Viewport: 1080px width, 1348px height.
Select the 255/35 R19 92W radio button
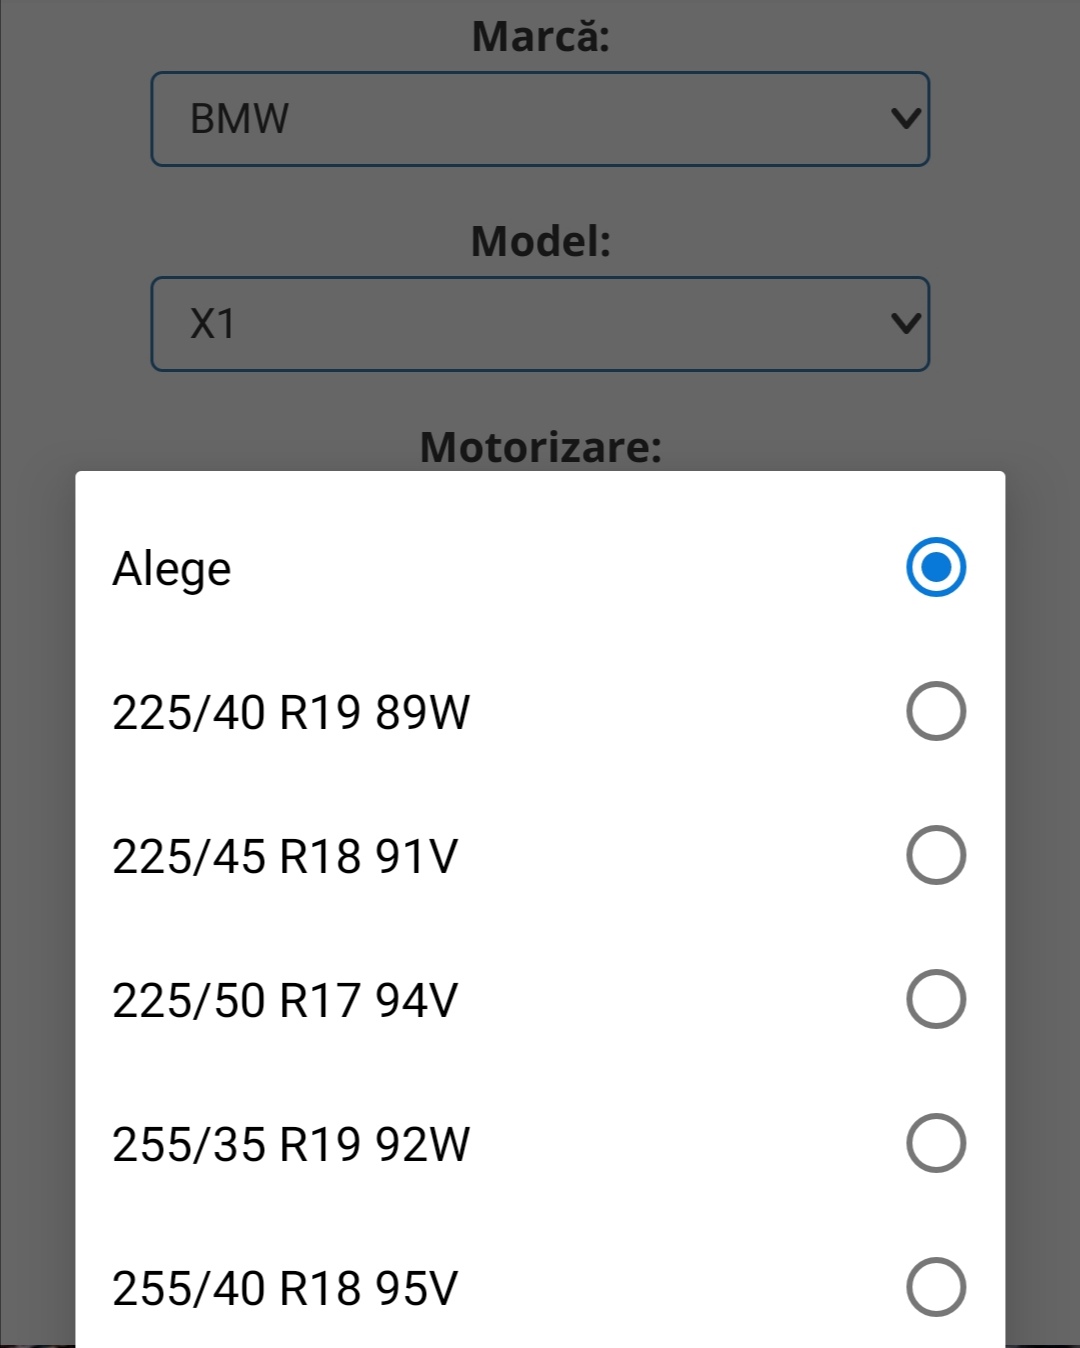coord(935,1143)
